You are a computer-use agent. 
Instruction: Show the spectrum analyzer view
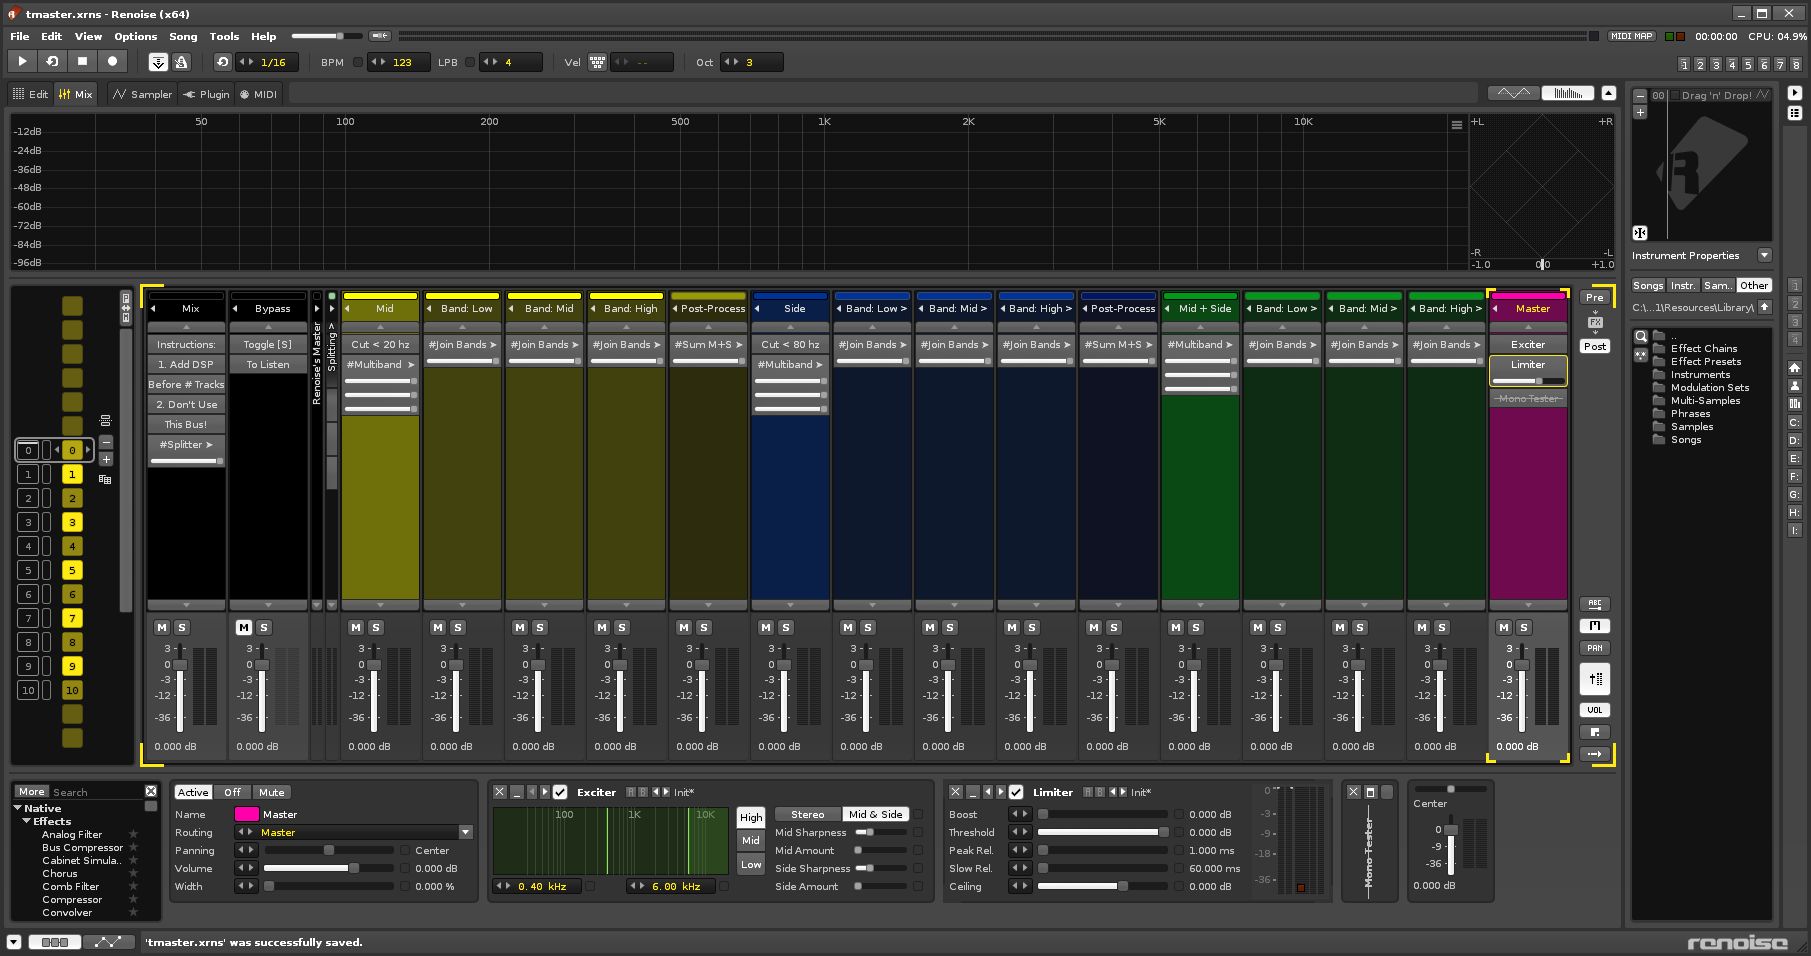tap(1568, 93)
